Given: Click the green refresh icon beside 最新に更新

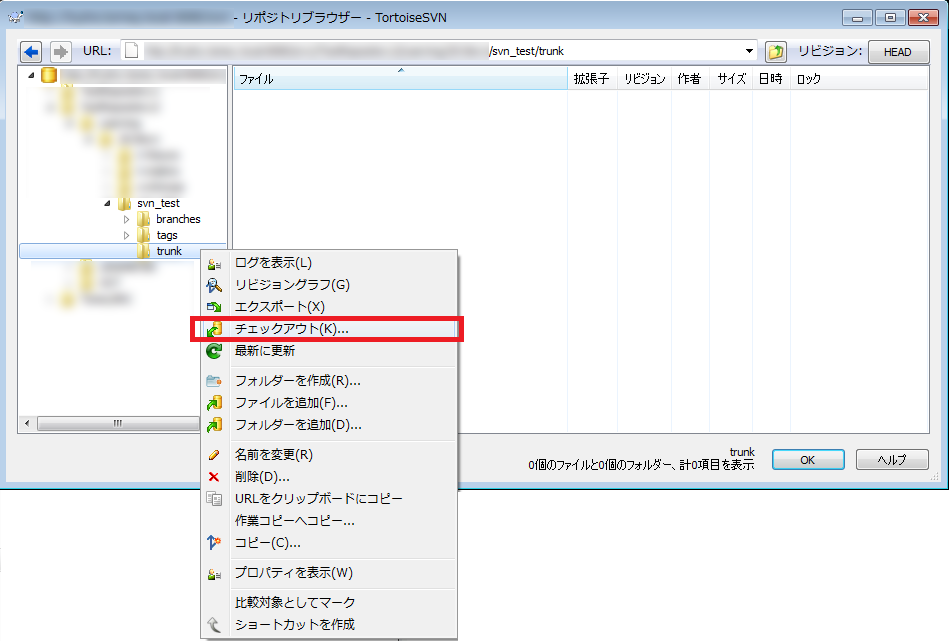Looking at the screenshot, I should [214, 351].
